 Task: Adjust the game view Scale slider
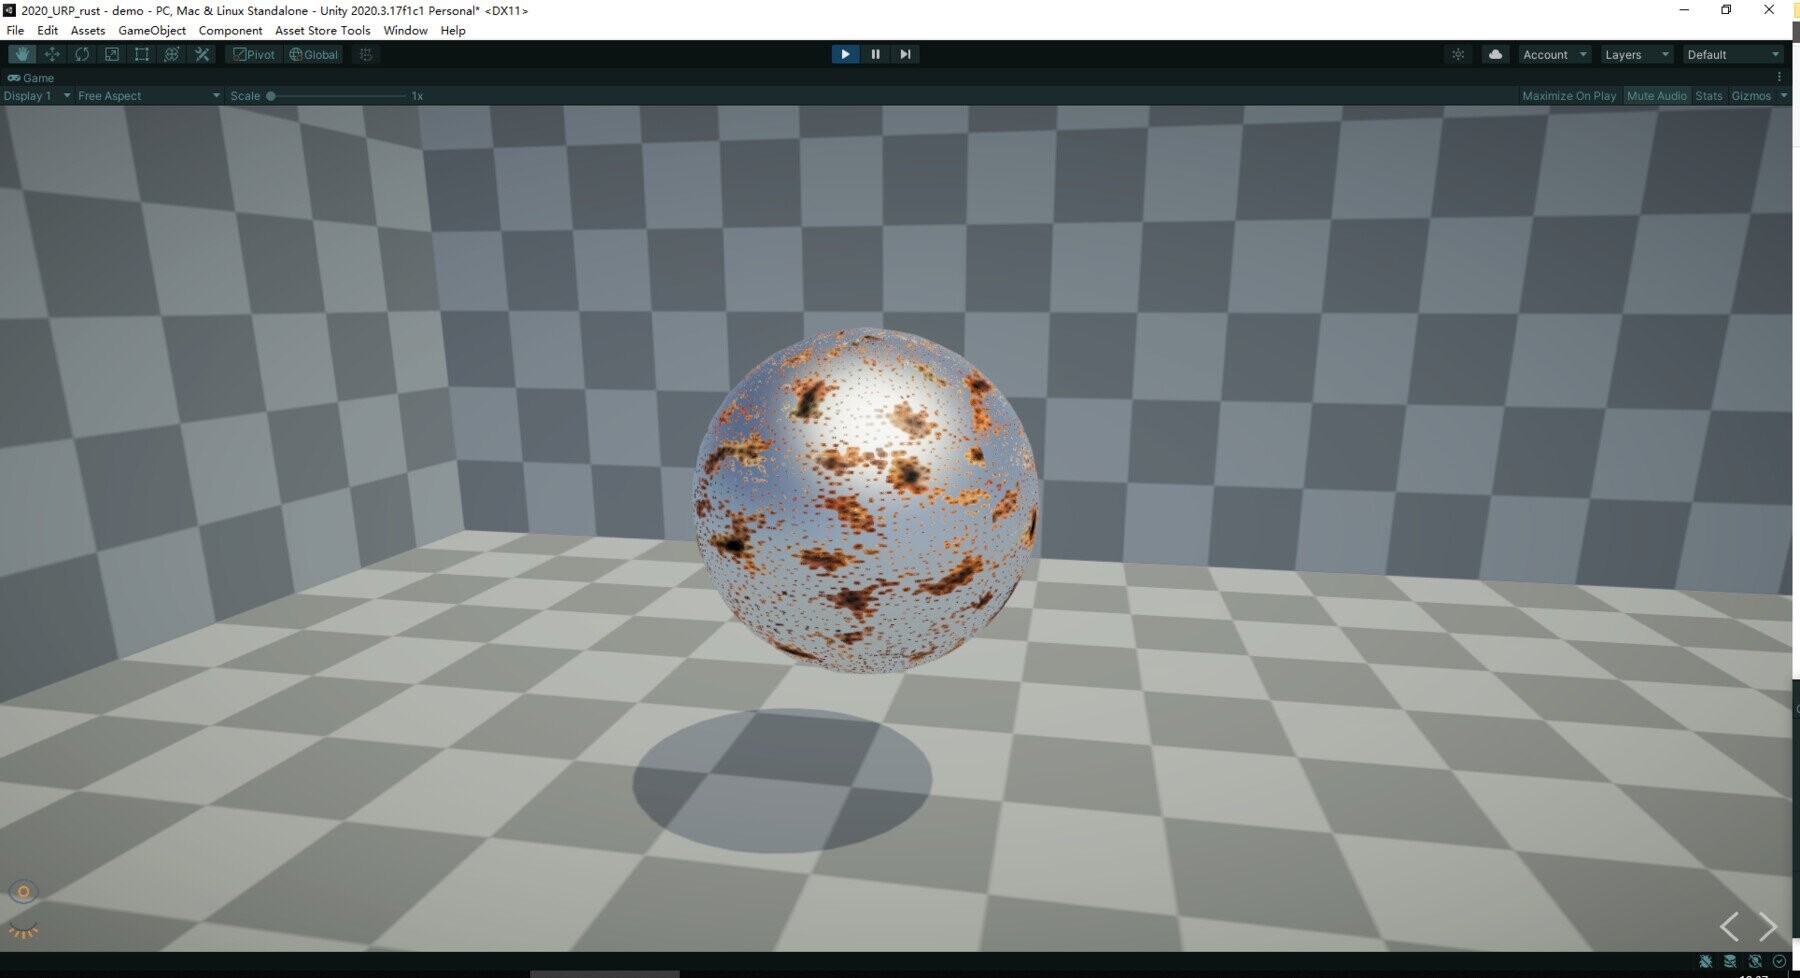click(273, 95)
